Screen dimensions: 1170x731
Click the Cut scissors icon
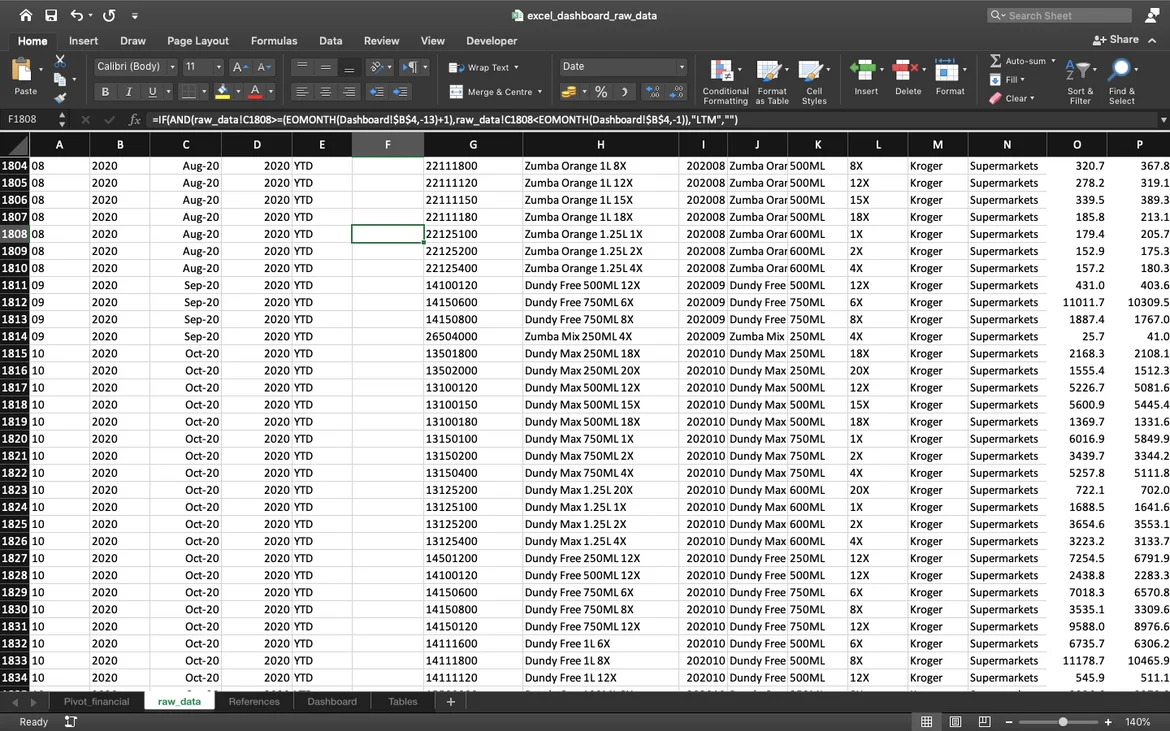pyautogui.click(x=60, y=62)
